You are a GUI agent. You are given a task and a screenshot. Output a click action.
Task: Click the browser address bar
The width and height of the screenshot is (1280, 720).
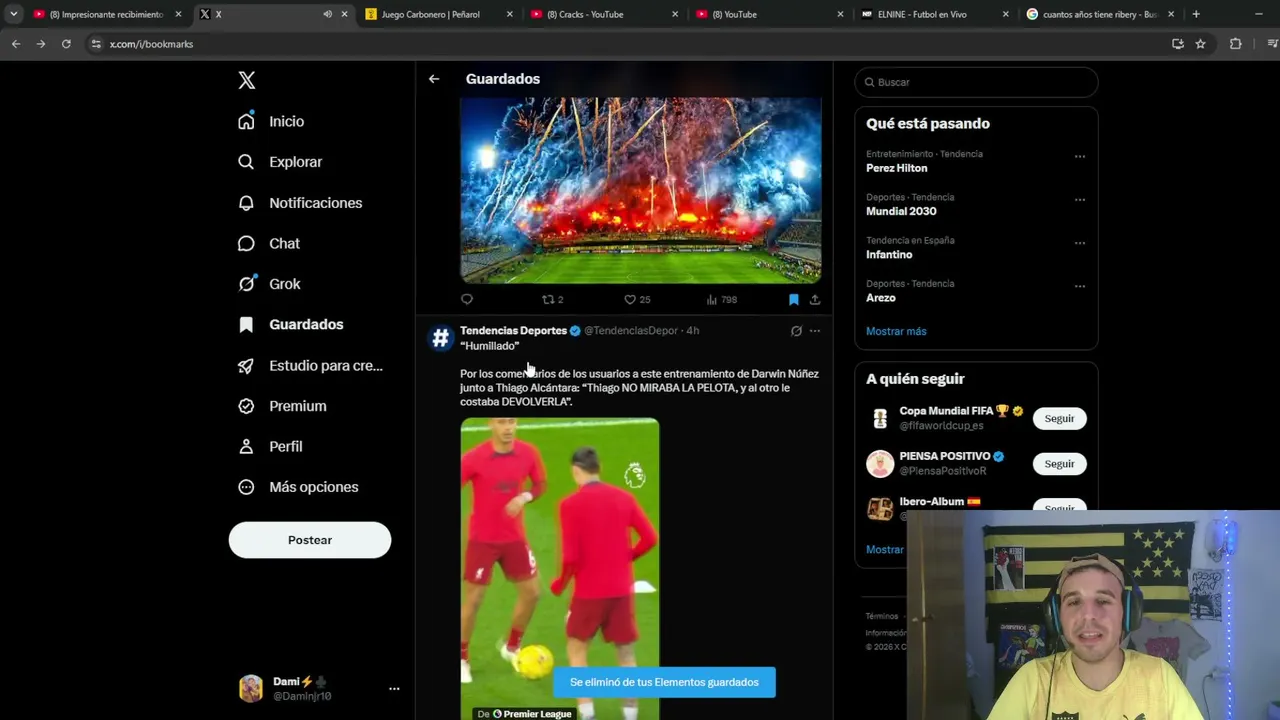coord(630,44)
